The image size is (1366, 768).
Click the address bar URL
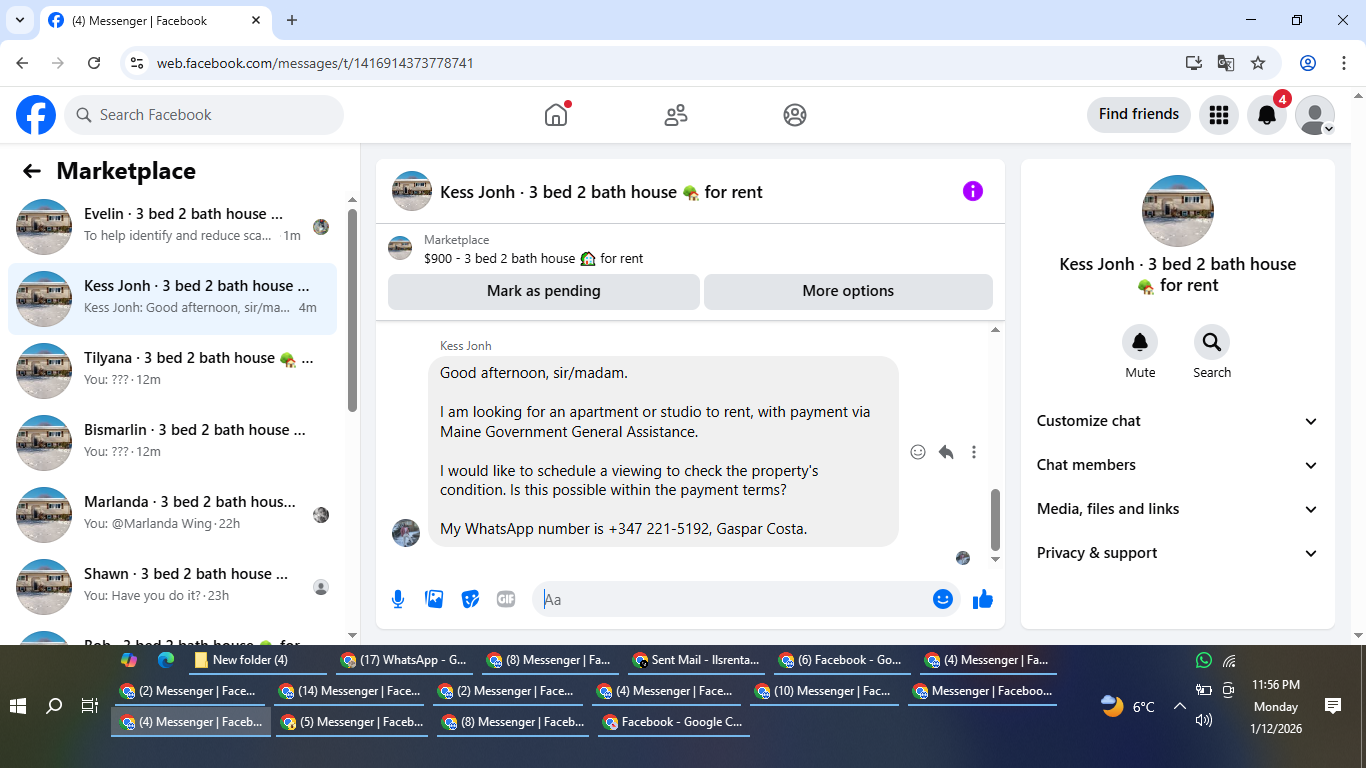[315, 63]
